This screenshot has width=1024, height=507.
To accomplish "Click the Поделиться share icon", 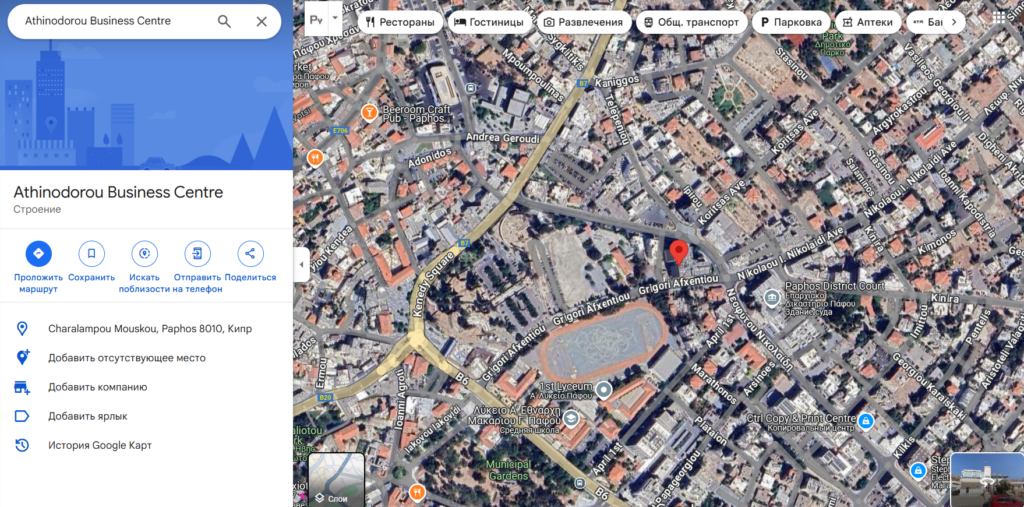I will [250, 253].
